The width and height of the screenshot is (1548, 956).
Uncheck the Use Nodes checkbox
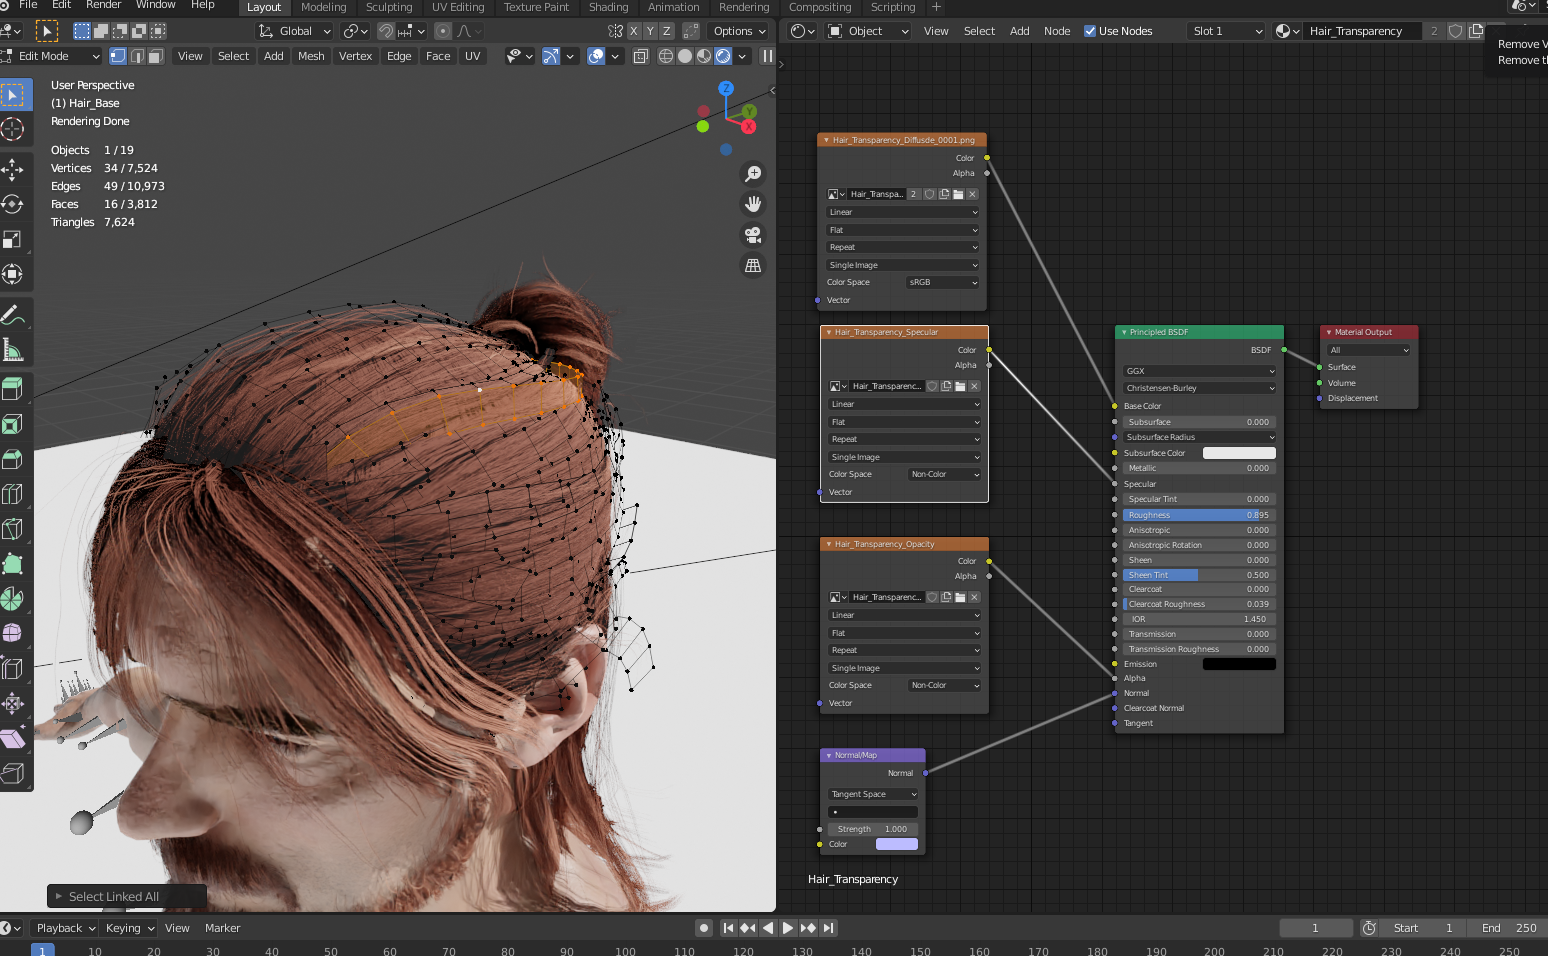tap(1090, 31)
